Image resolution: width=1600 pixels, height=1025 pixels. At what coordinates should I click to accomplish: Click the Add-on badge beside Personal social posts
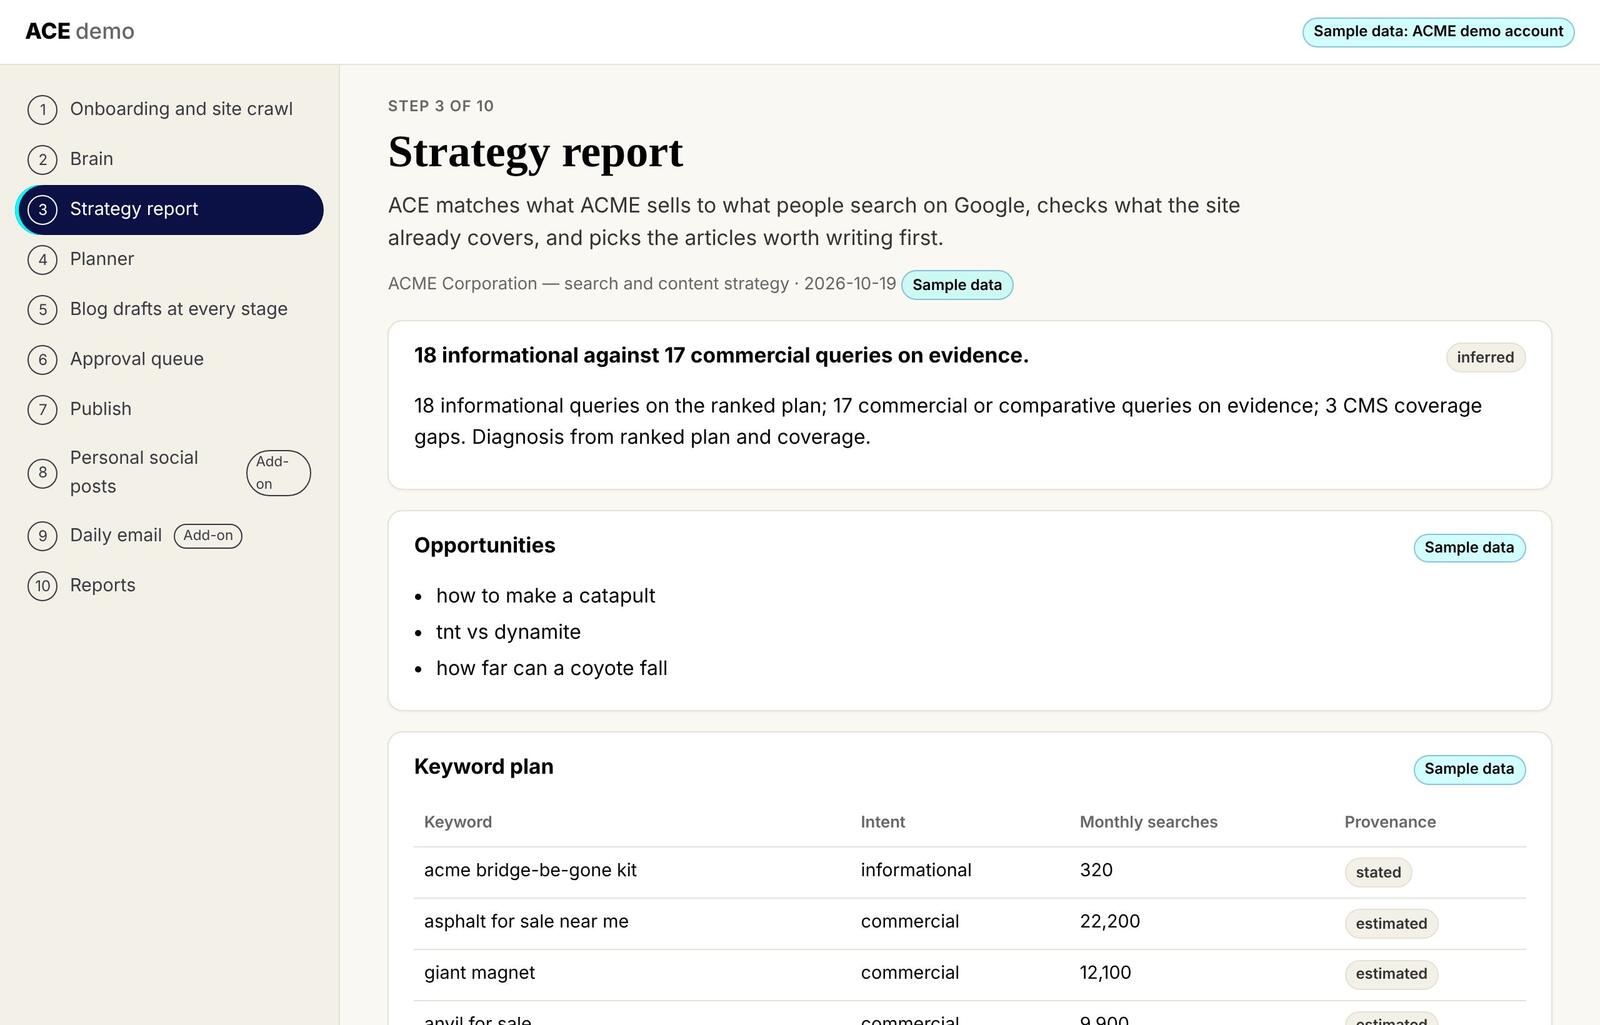pos(278,473)
